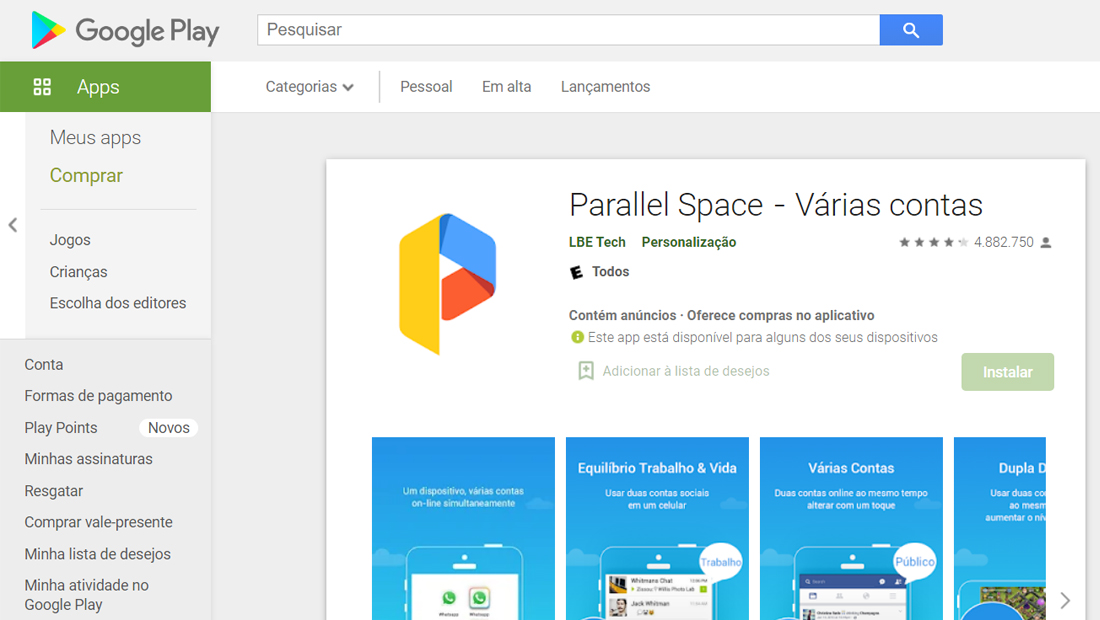Click the Instalar button
The width and height of the screenshot is (1100, 620).
(x=1007, y=372)
